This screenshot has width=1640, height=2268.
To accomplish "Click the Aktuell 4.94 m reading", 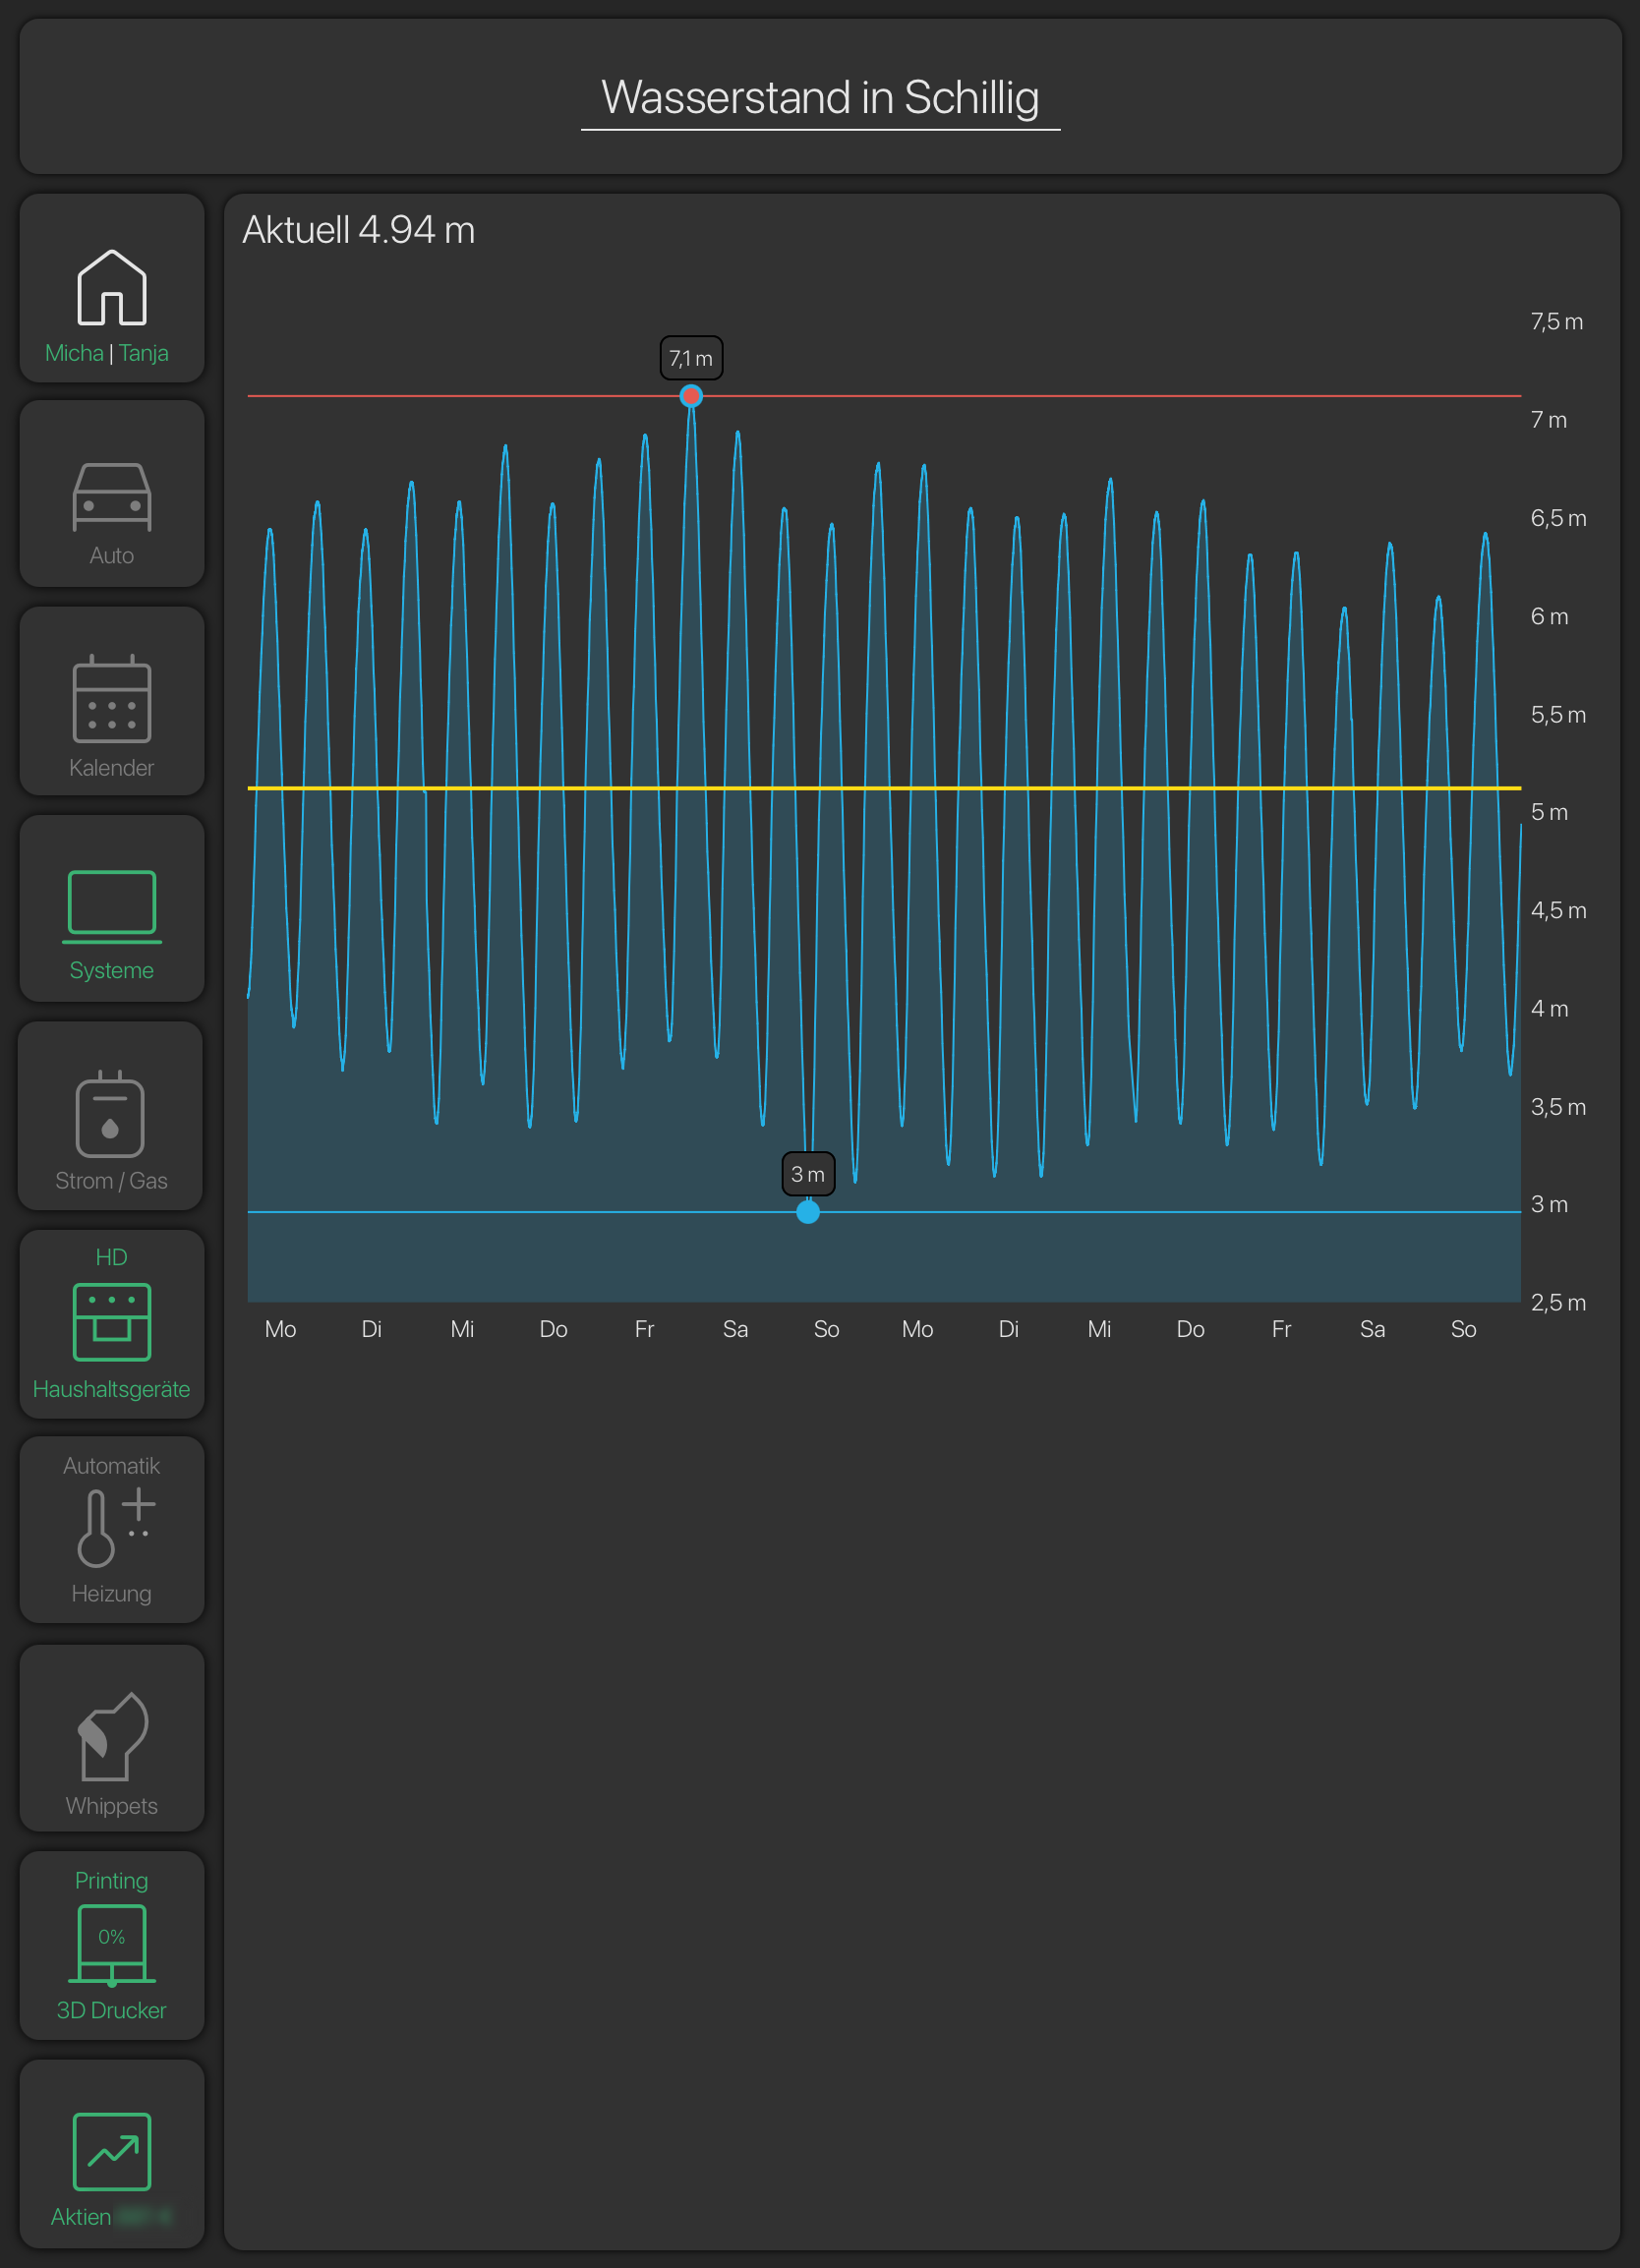I will pyautogui.click(x=359, y=230).
